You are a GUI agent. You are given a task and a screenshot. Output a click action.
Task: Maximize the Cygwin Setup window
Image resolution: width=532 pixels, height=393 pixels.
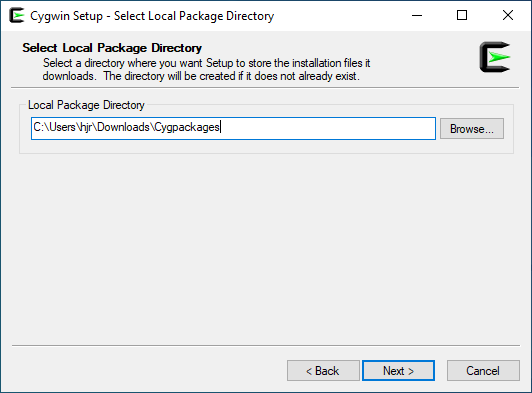[x=462, y=15]
